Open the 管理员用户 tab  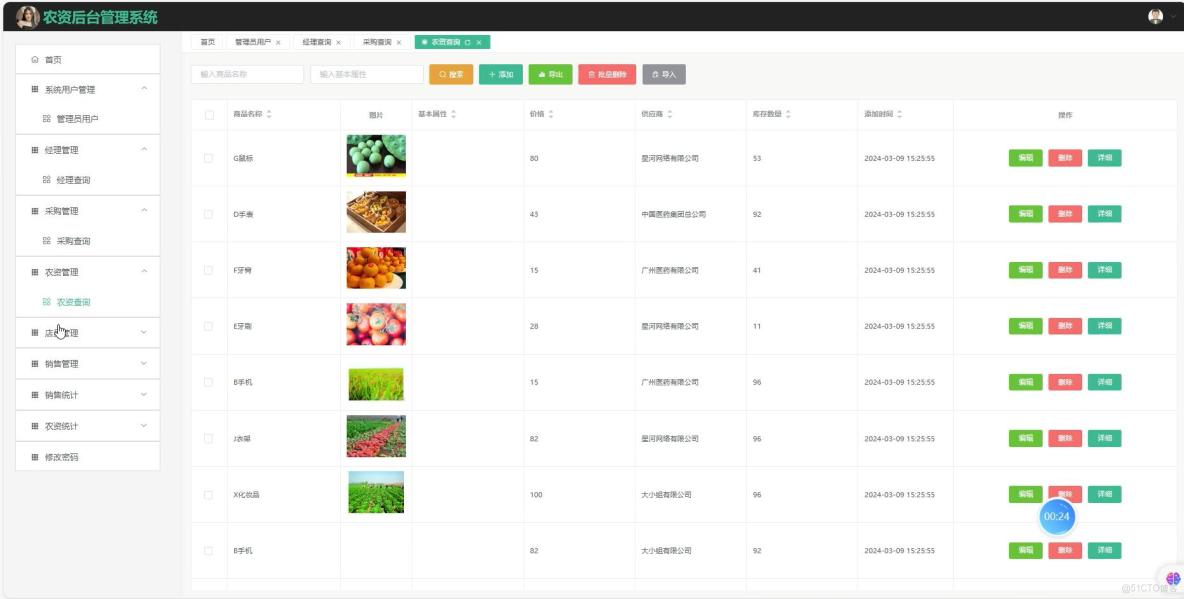tap(254, 42)
